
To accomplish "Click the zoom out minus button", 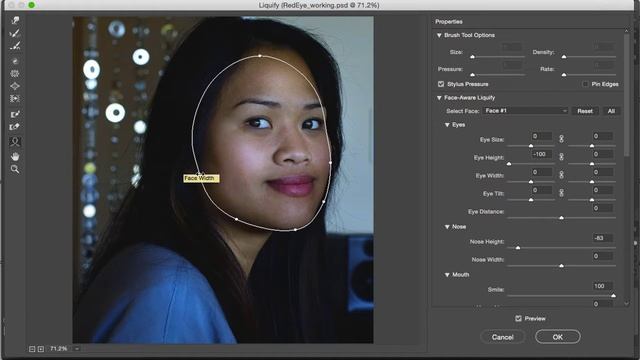I will (x=32, y=349).
